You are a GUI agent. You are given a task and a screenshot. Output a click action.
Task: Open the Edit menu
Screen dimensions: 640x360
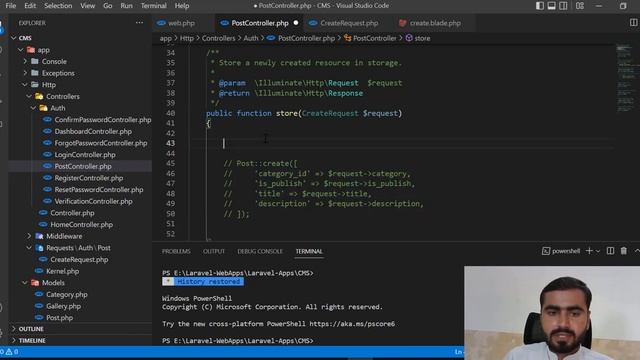[30, 6]
